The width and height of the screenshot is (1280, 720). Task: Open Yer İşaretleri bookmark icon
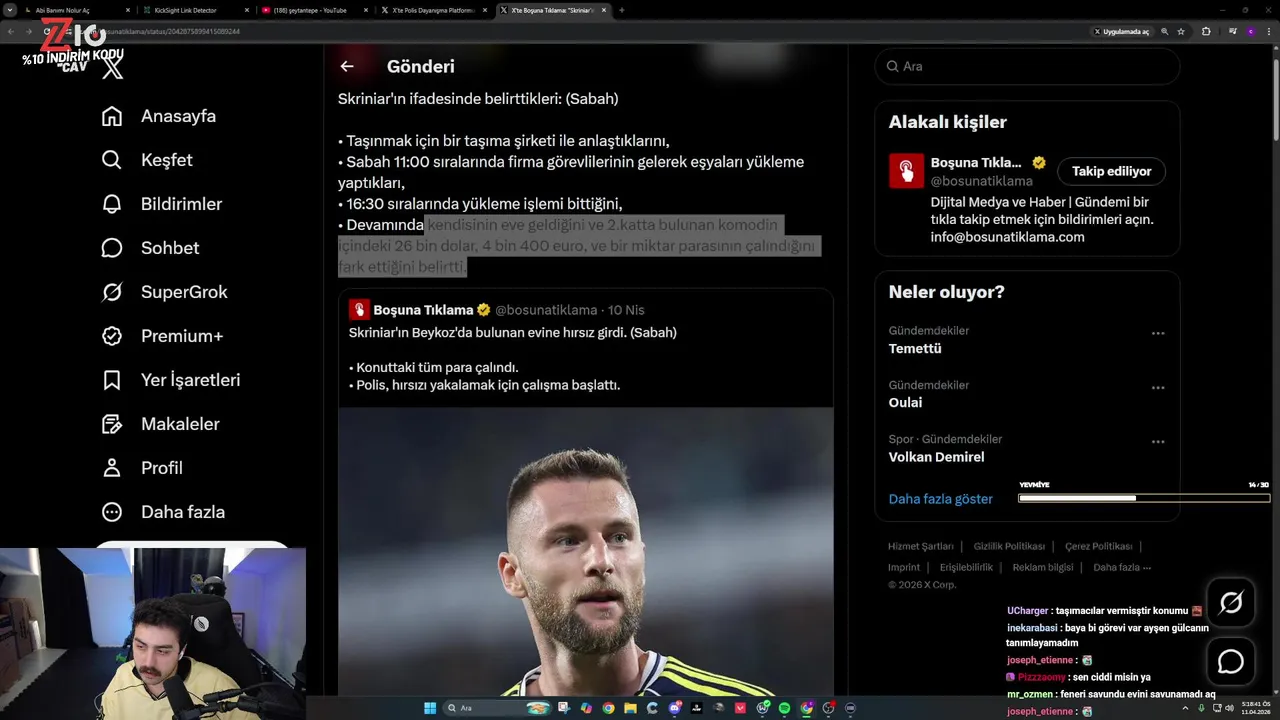coord(112,380)
